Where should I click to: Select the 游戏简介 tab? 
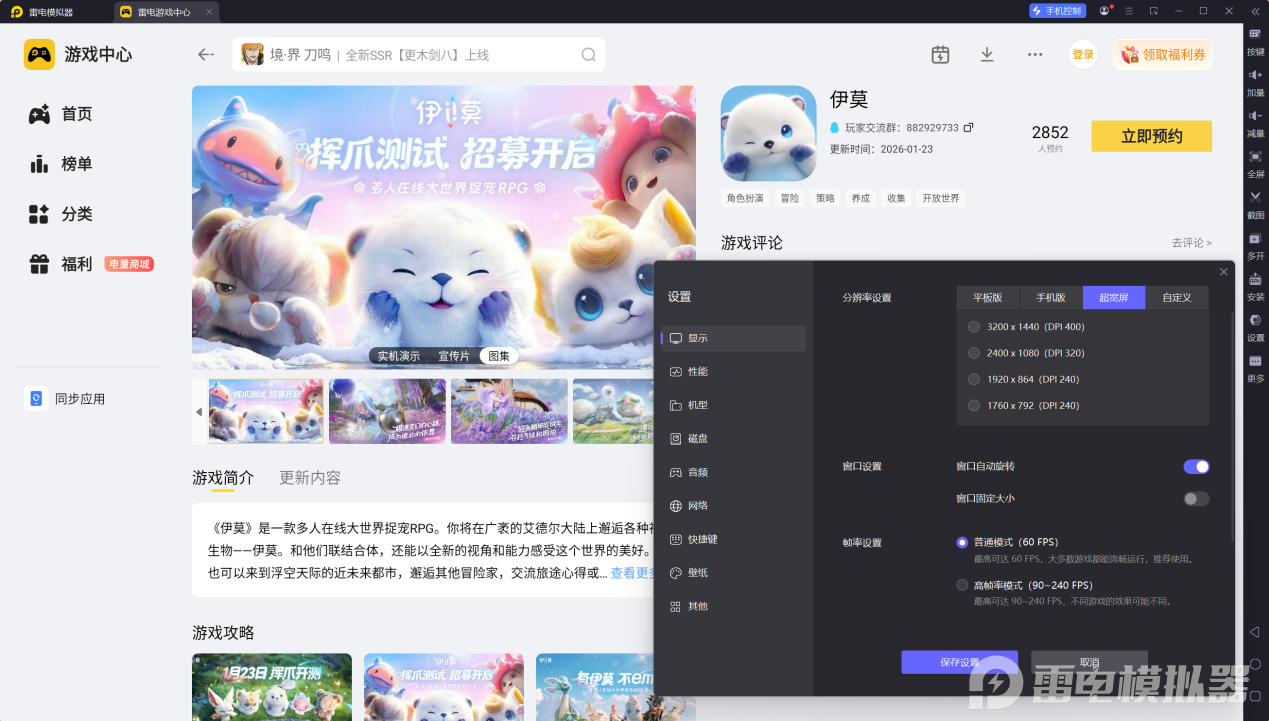pyautogui.click(x=223, y=478)
